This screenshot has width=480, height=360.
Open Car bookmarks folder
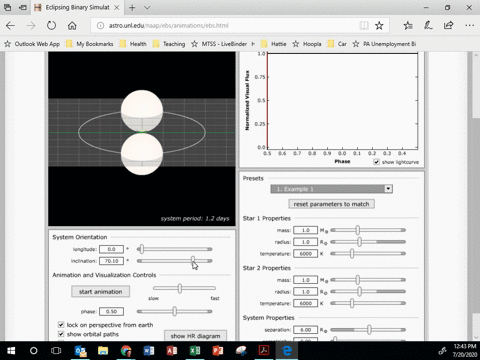(x=337, y=44)
